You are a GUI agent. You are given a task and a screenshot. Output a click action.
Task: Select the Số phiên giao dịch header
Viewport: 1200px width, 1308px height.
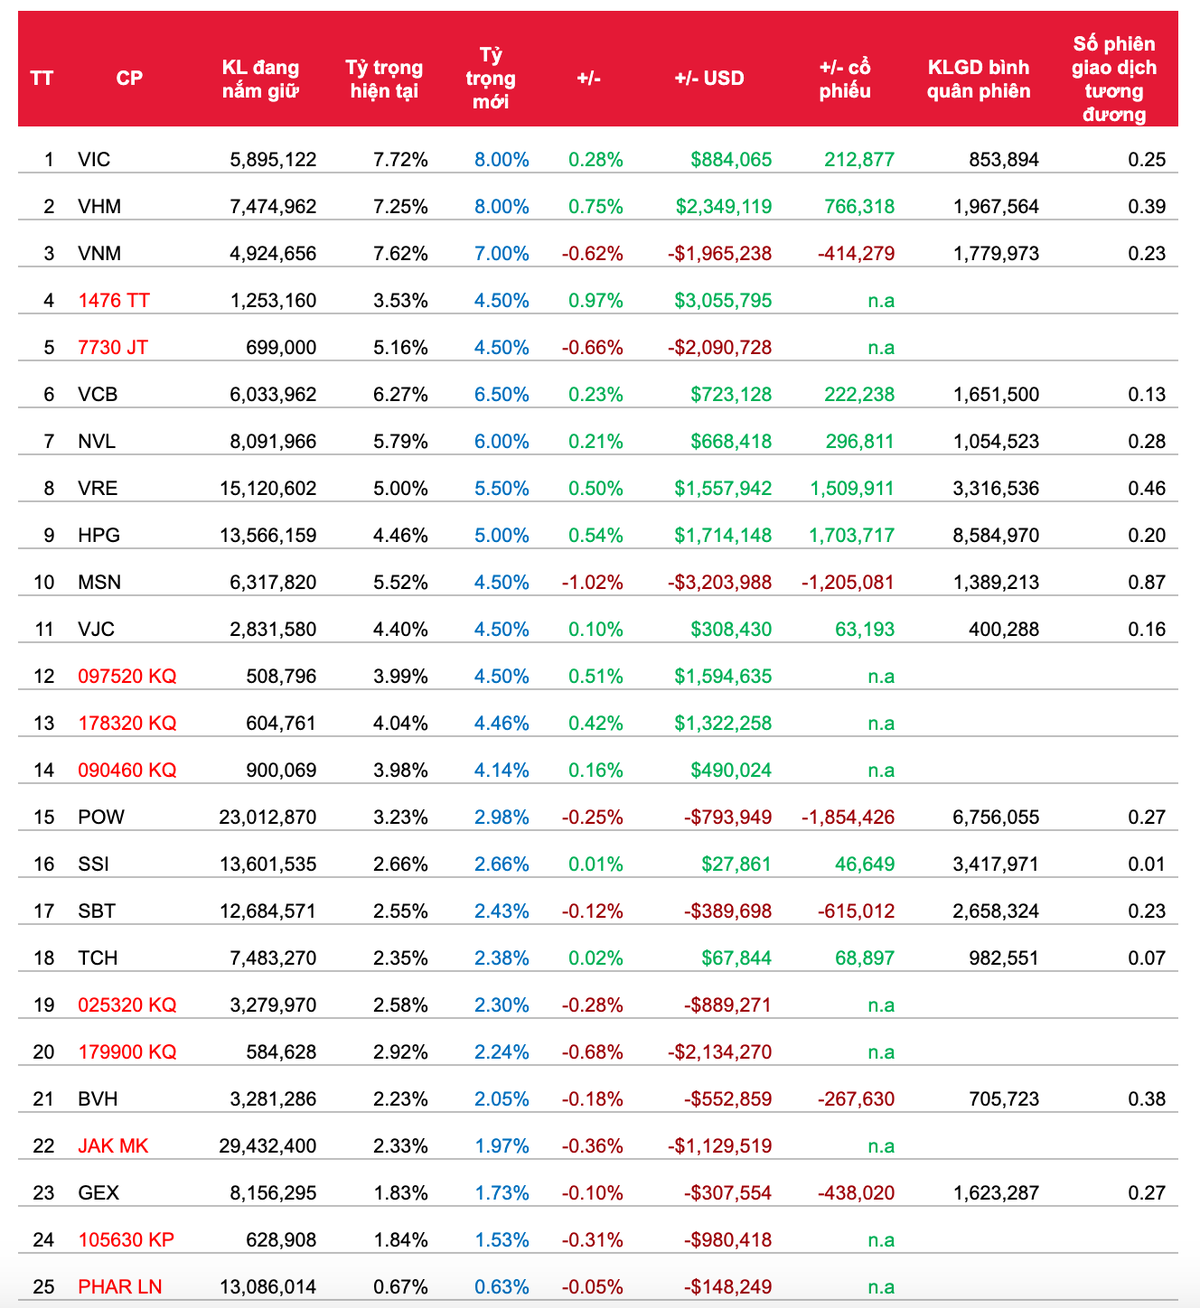1114,79
